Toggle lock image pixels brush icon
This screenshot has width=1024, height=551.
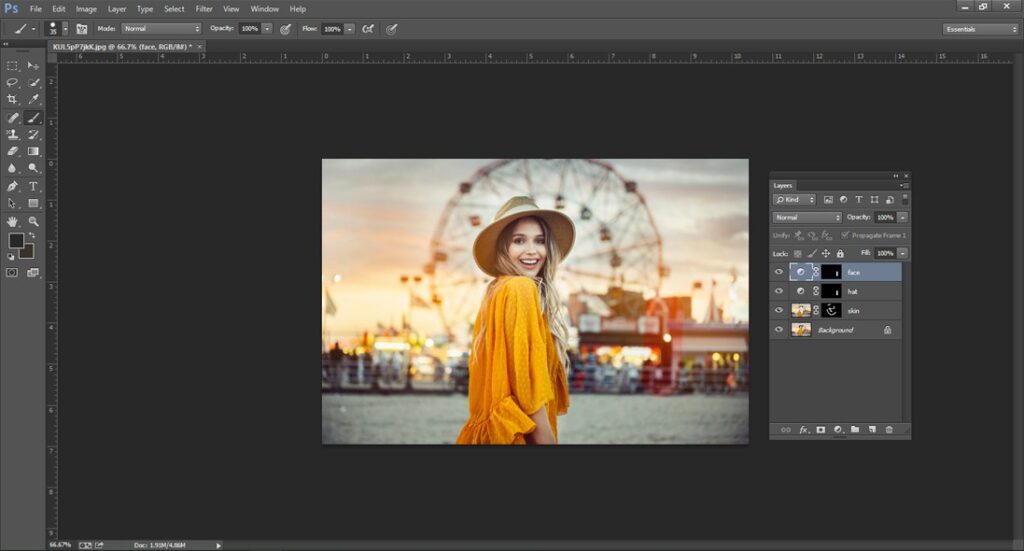point(812,253)
